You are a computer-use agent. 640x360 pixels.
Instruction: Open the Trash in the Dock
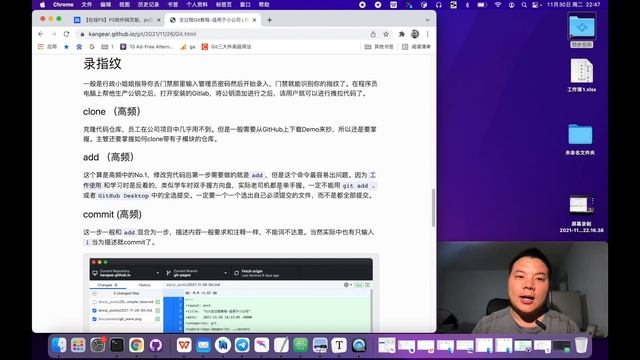(581, 345)
